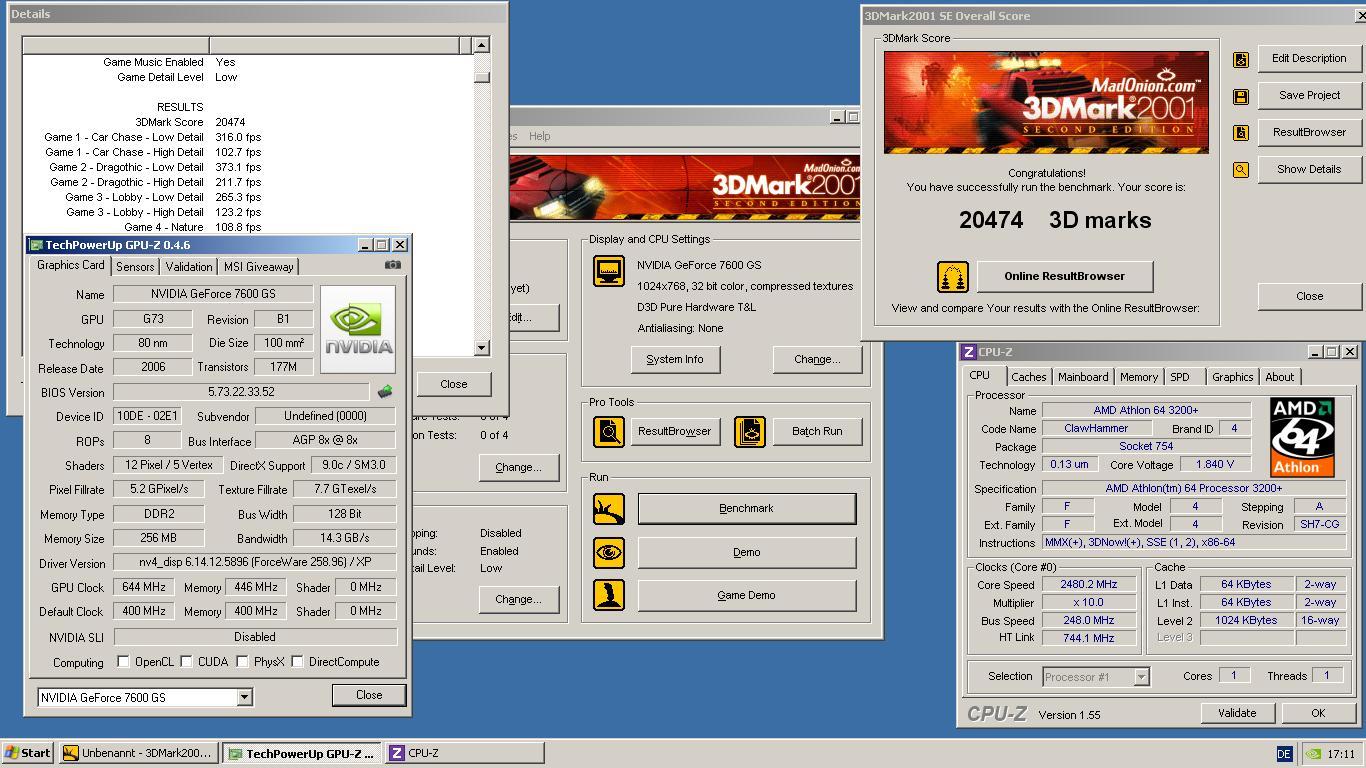Open the Windows Start button
The image size is (1366, 768).
(x=28, y=753)
